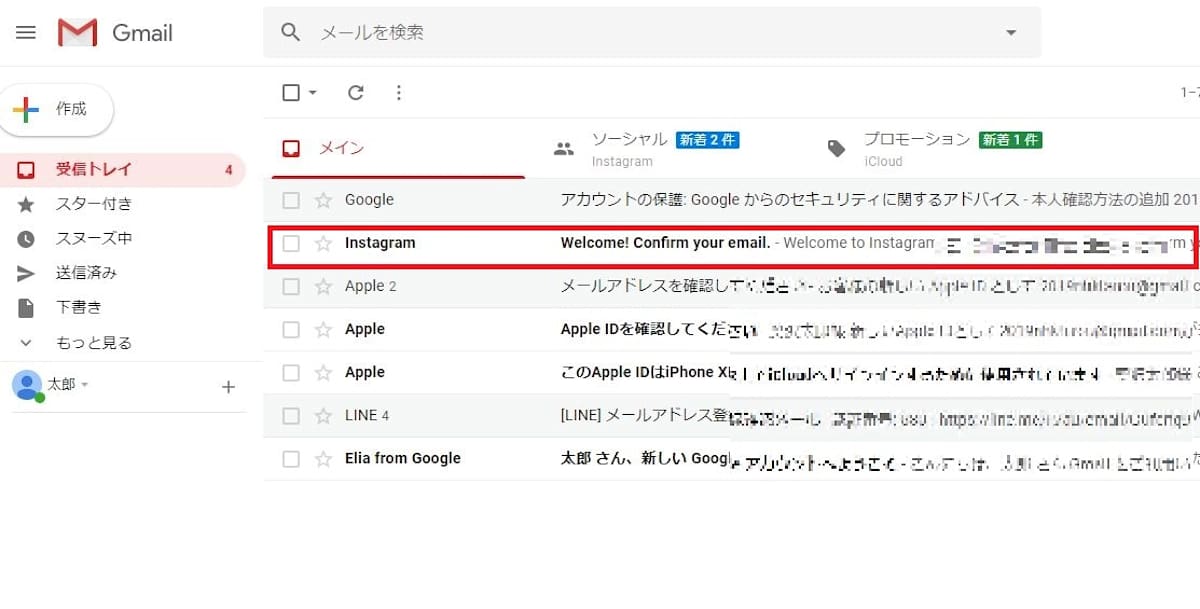This screenshot has width=1200, height=609.
Task: Open 太郎 account status dropdown
Action: point(85,385)
